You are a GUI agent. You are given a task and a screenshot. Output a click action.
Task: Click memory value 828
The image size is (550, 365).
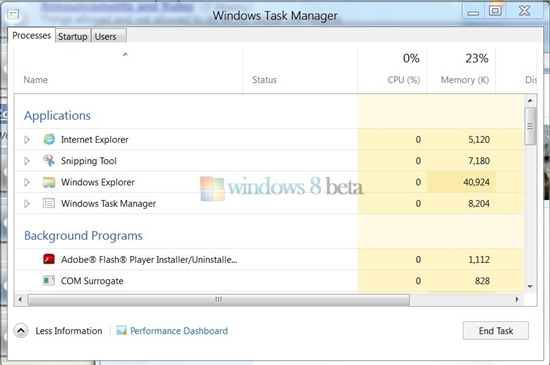pos(482,281)
